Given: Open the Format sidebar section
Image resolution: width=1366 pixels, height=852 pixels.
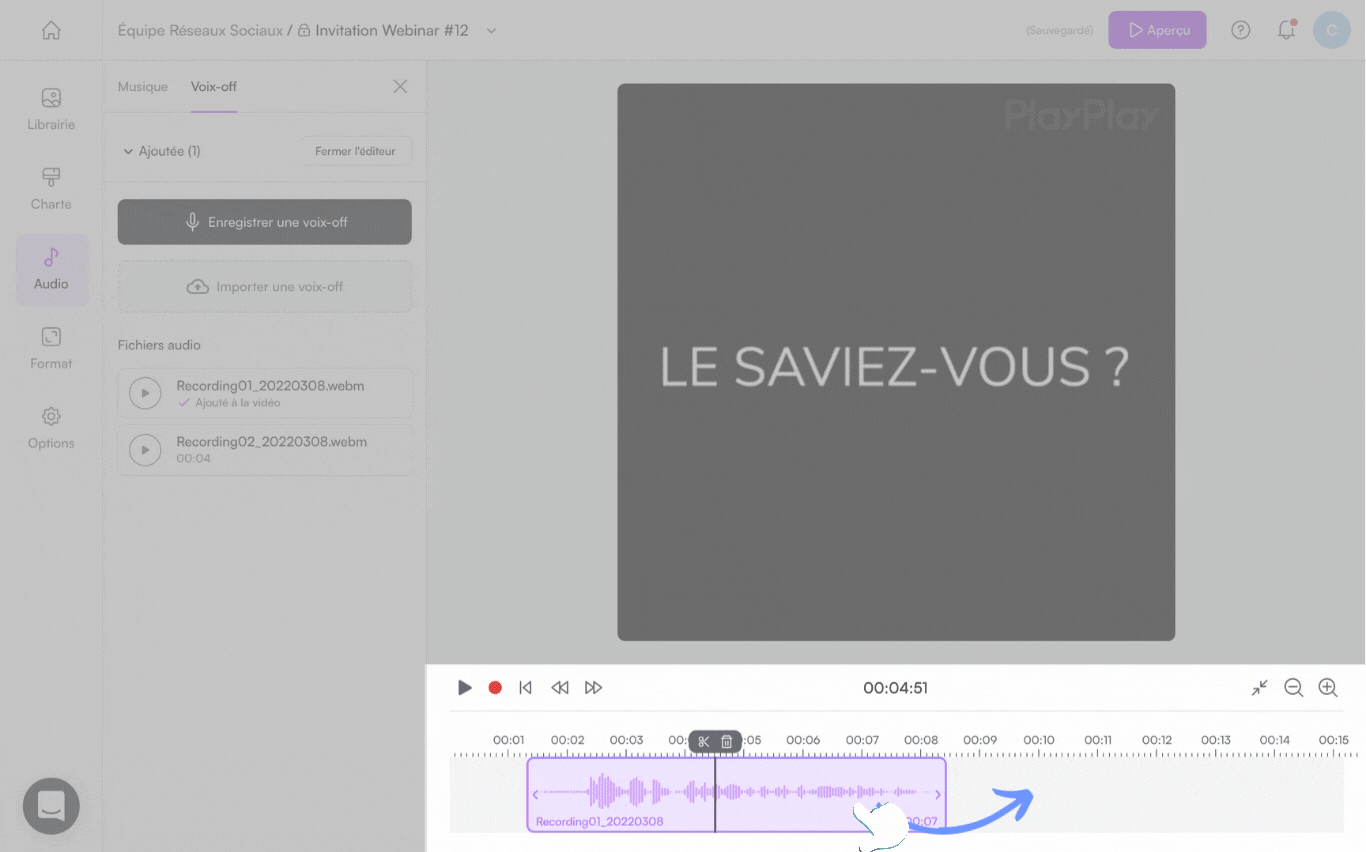Looking at the screenshot, I should [51, 349].
